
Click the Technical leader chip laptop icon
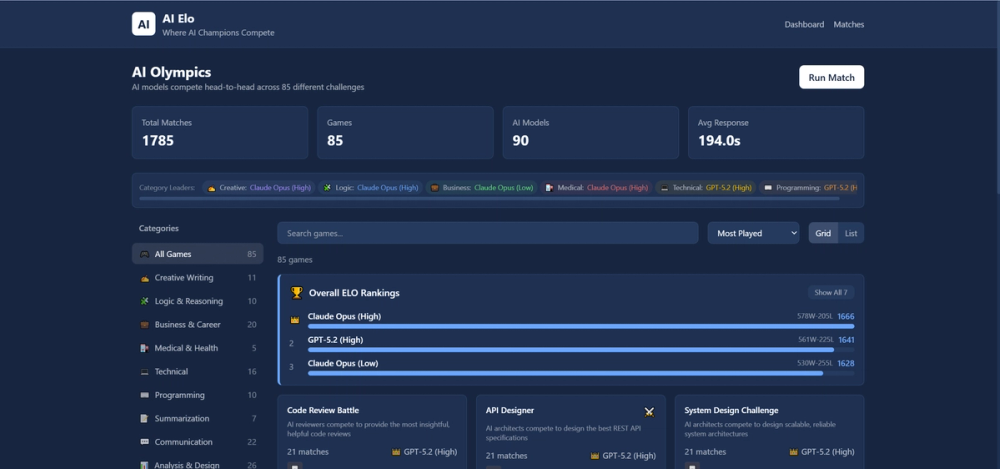[664, 188]
